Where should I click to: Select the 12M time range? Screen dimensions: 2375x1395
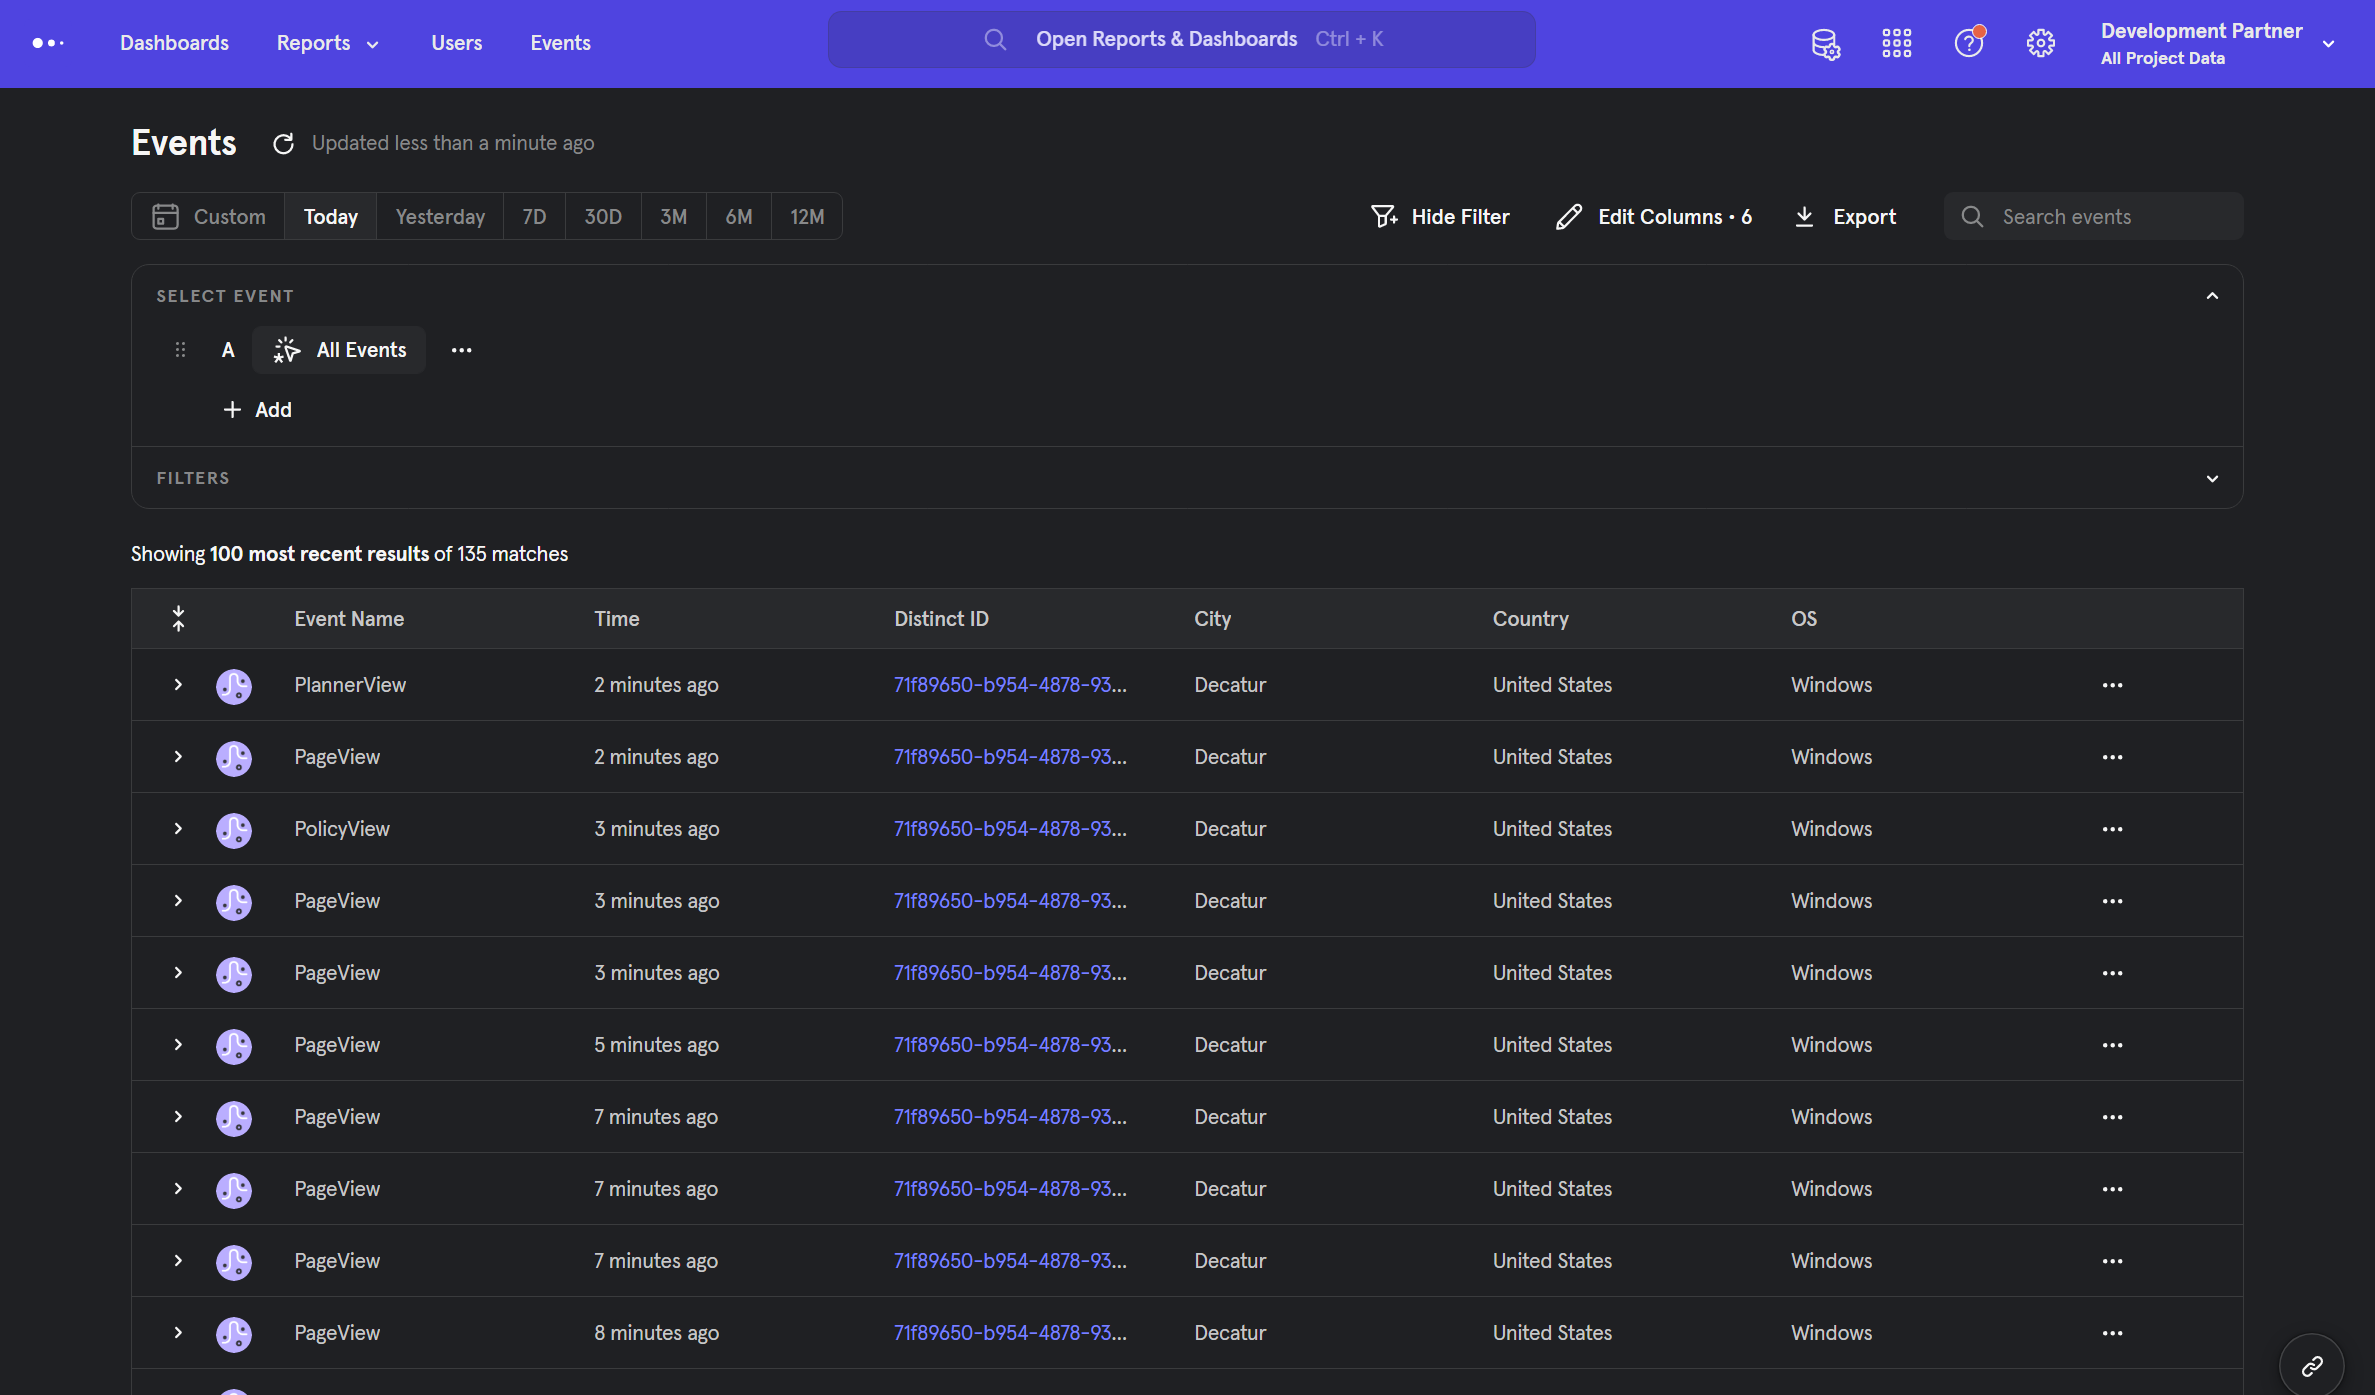[x=807, y=217]
